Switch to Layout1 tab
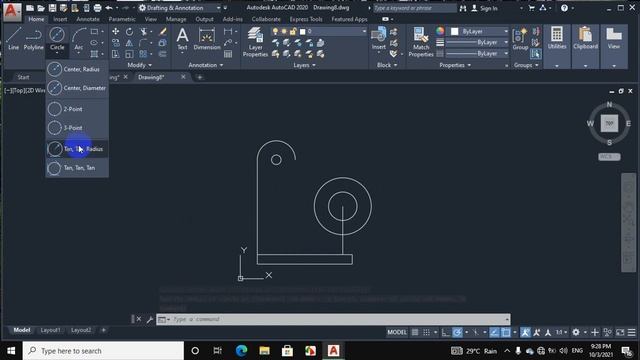The image size is (640, 360). point(50,330)
